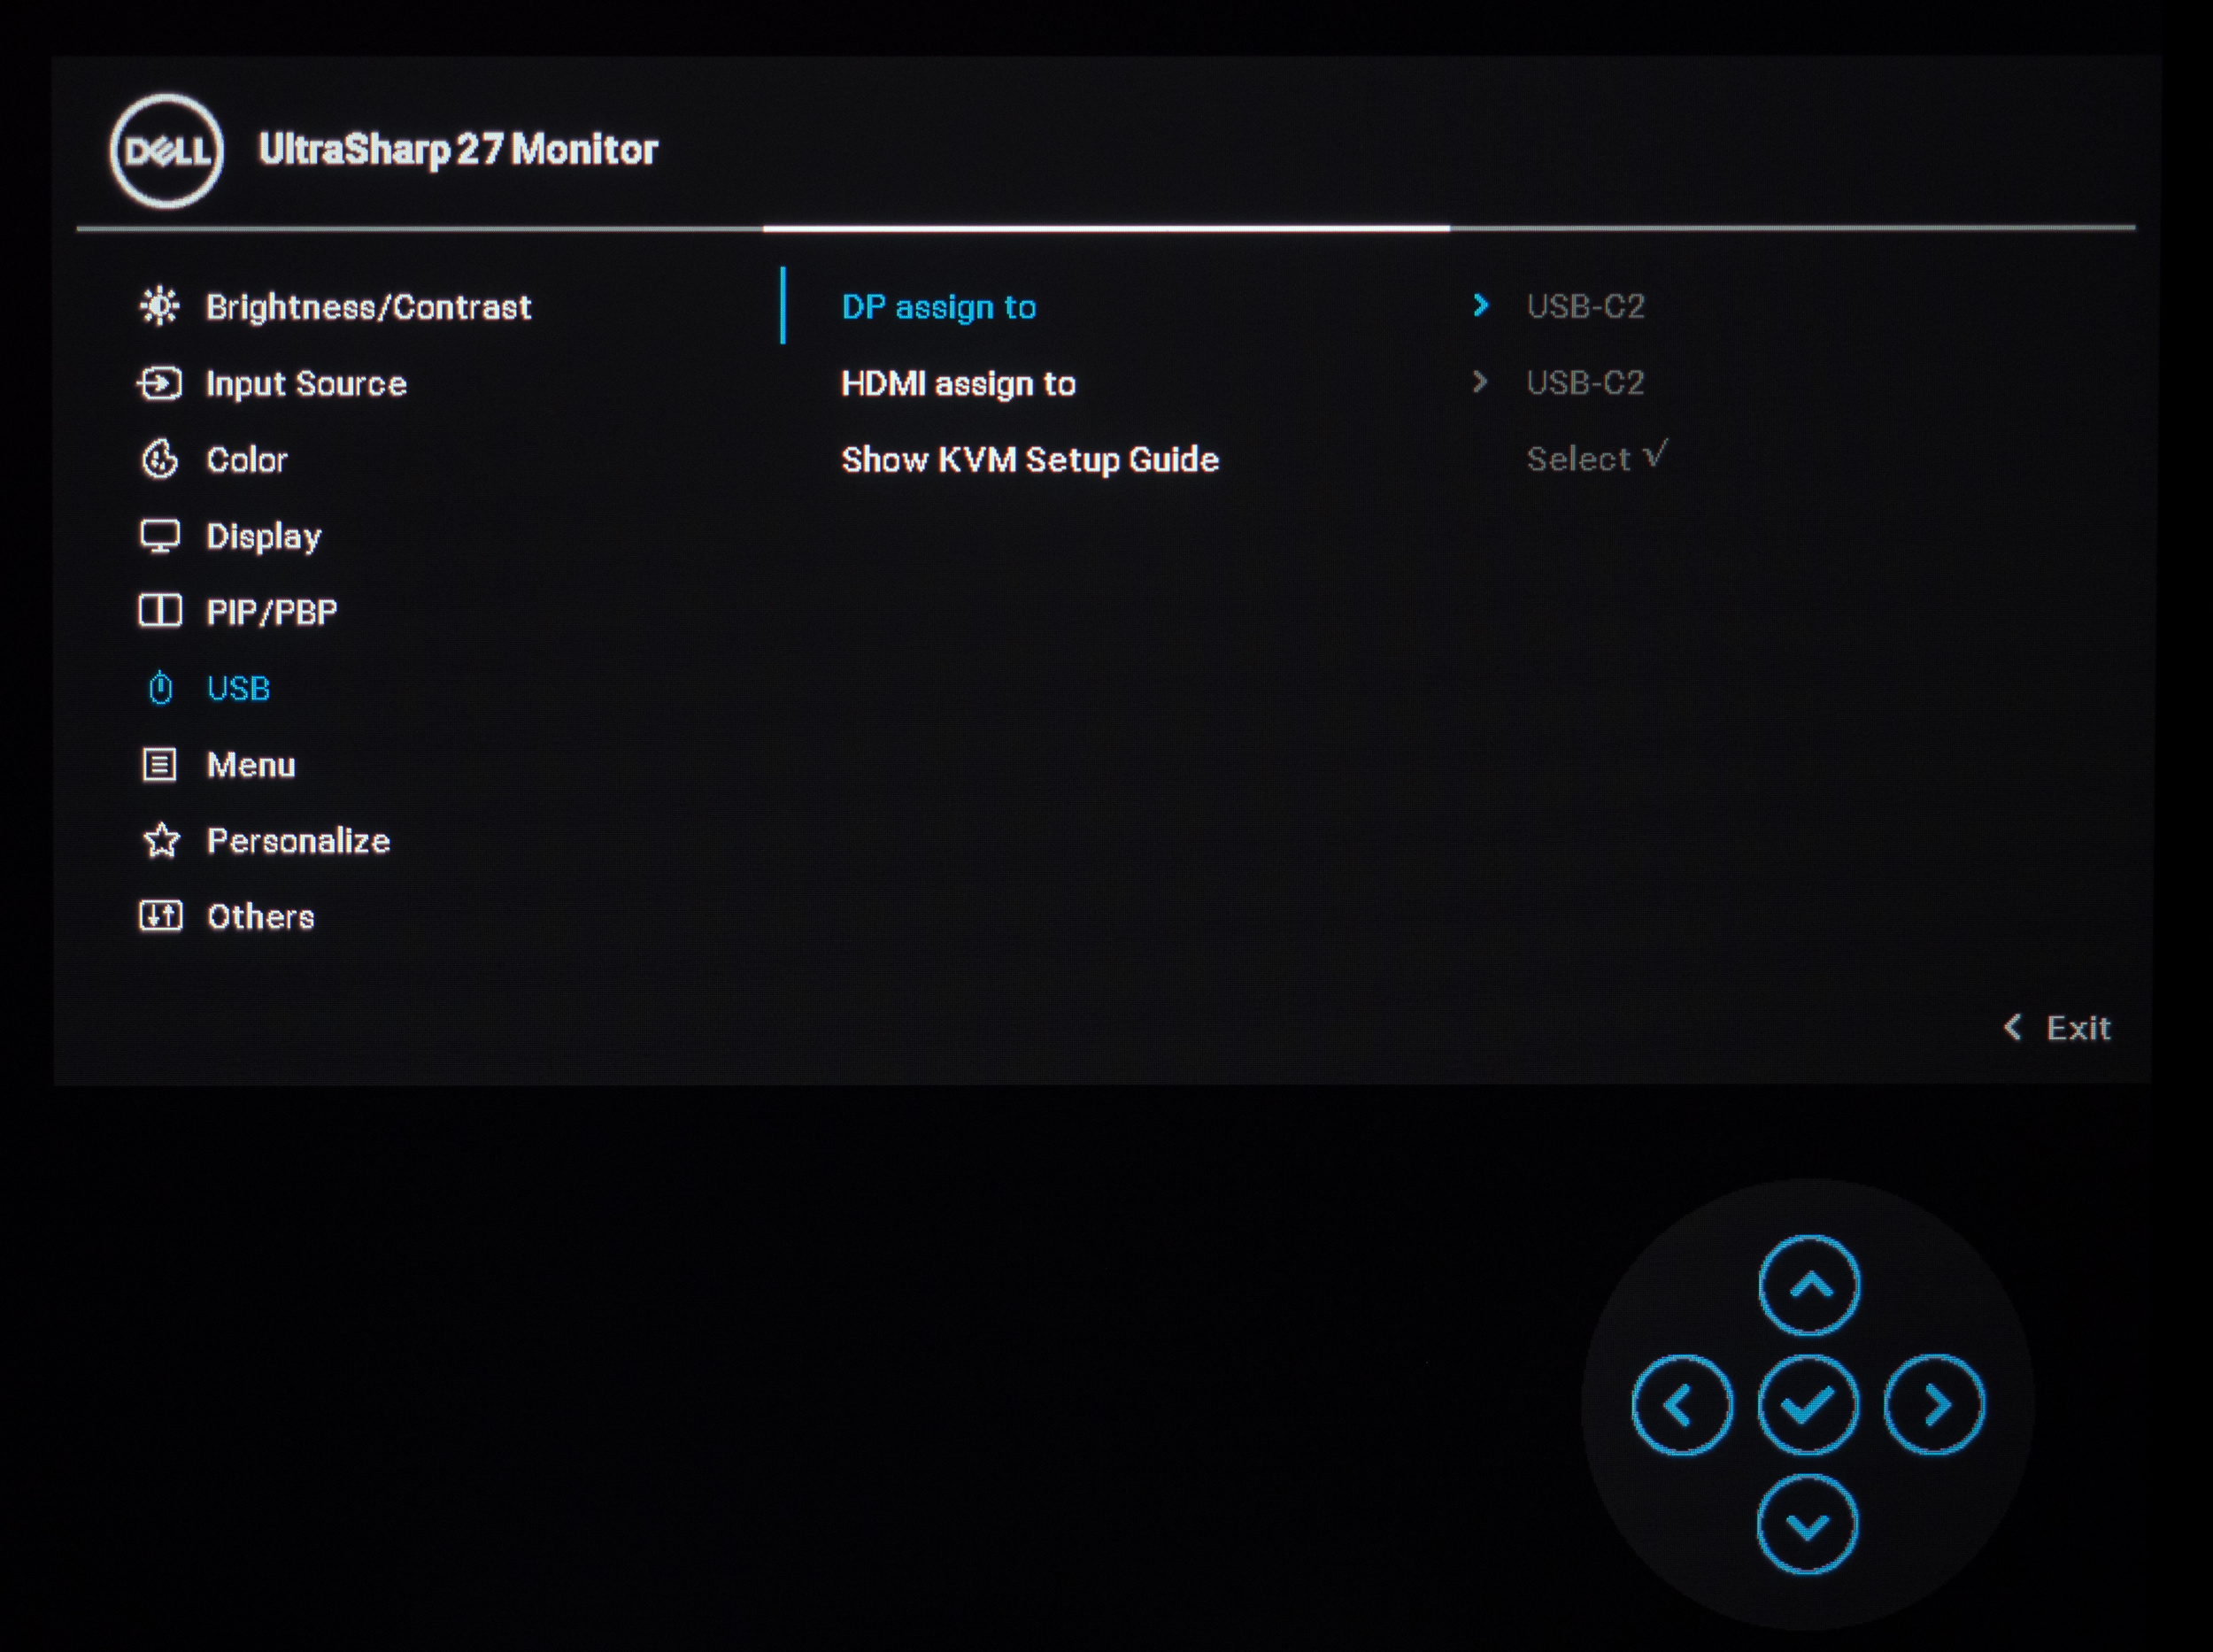The image size is (2213, 1652).
Task: Expand the HDMI assign to chevron
Action: pyautogui.click(x=1480, y=382)
